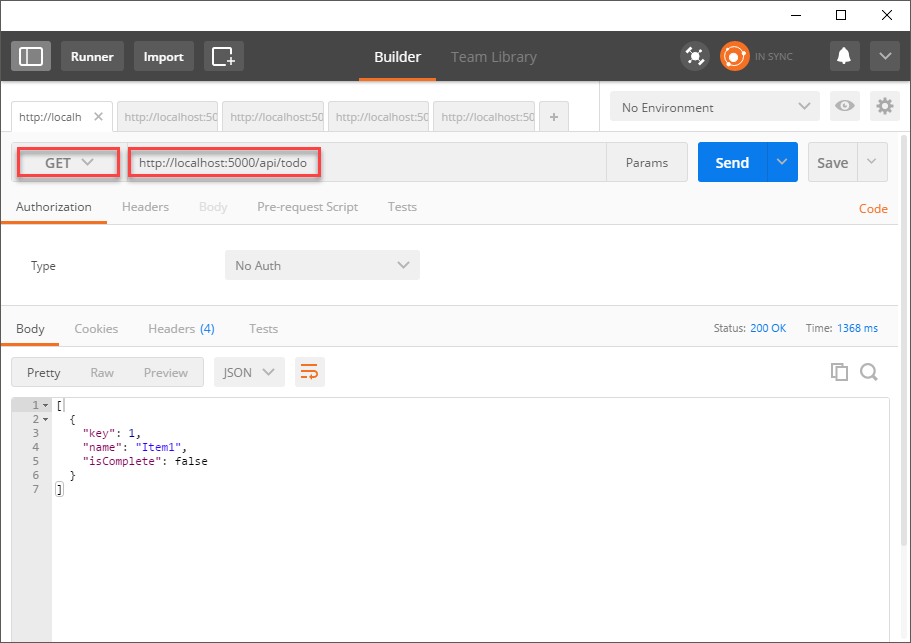Click the new window icon

223,56
